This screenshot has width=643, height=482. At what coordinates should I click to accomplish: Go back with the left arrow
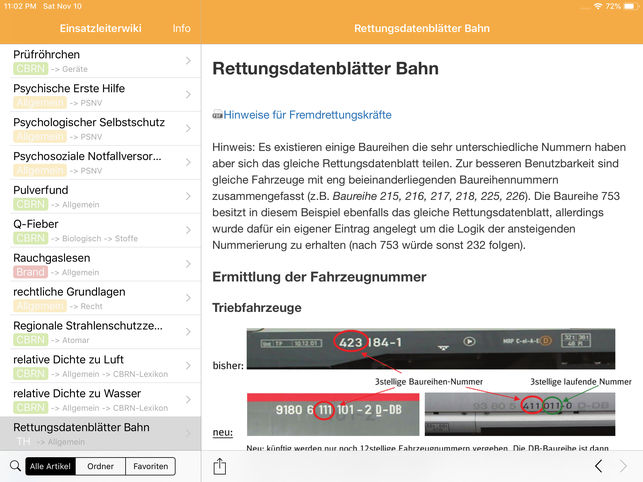tap(598, 466)
